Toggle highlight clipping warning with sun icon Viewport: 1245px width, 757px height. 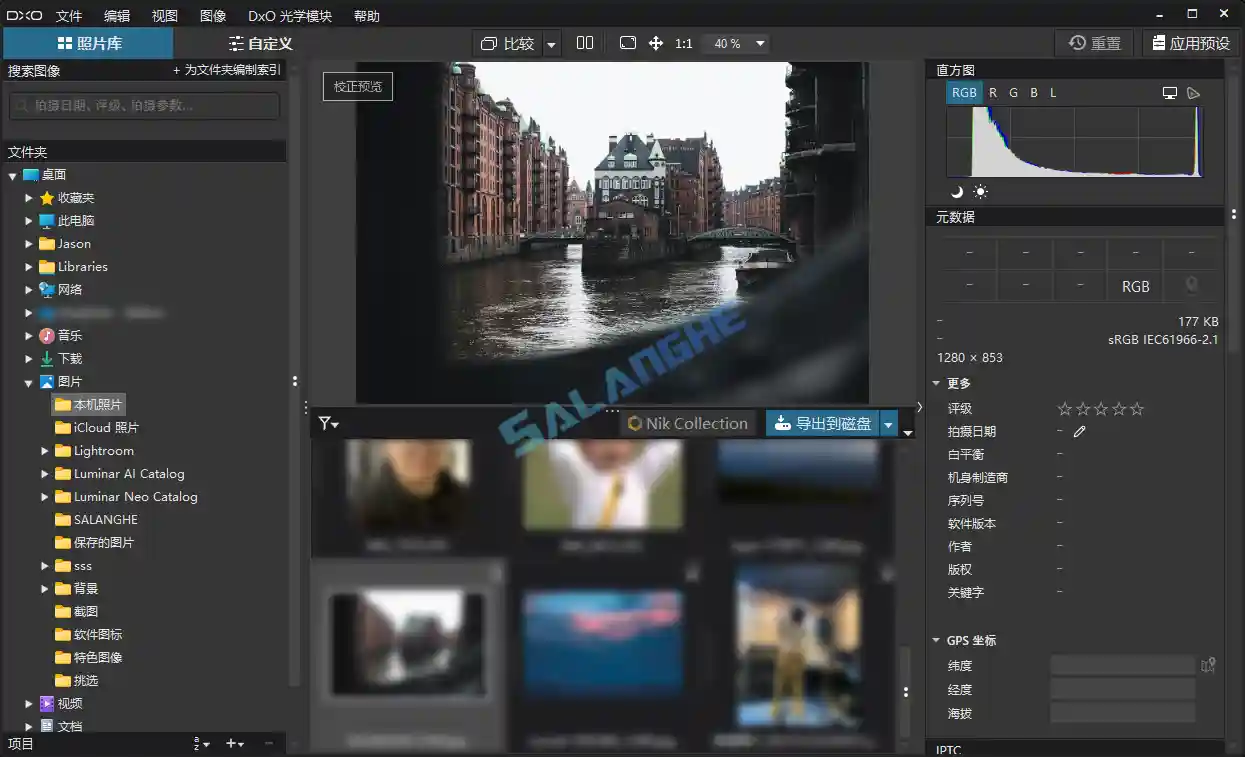tap(981, 191)
